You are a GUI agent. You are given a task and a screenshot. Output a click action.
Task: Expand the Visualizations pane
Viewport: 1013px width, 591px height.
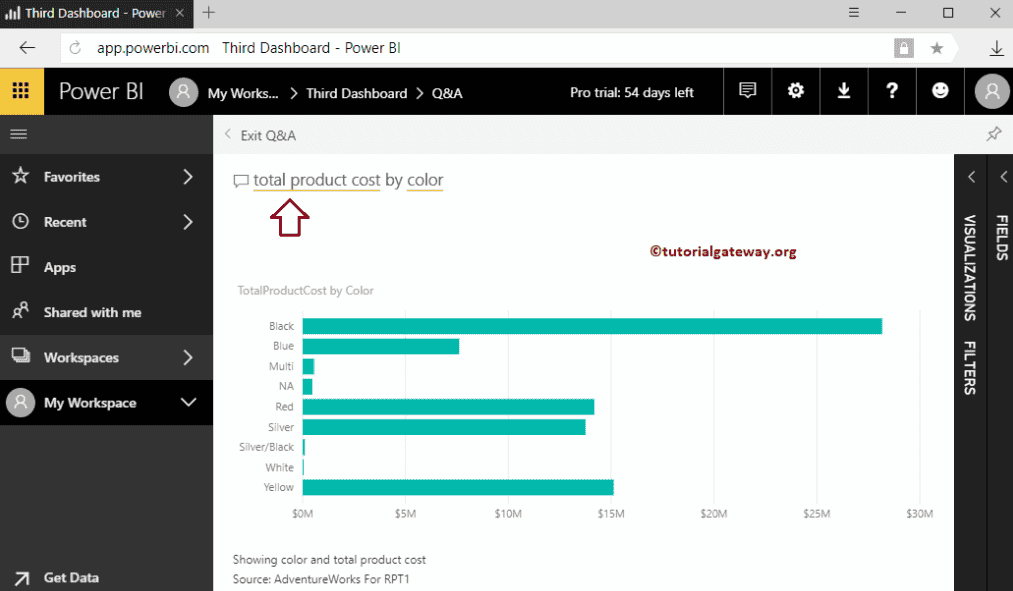click(x=970, y=176)
